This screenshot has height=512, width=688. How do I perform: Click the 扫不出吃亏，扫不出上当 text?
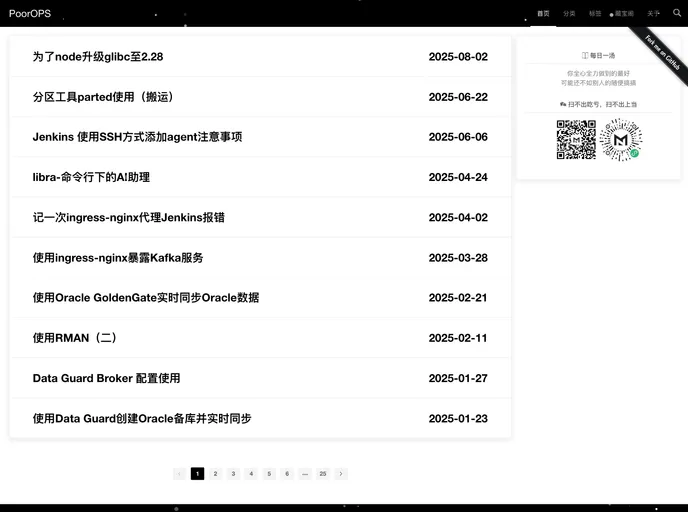602,104
